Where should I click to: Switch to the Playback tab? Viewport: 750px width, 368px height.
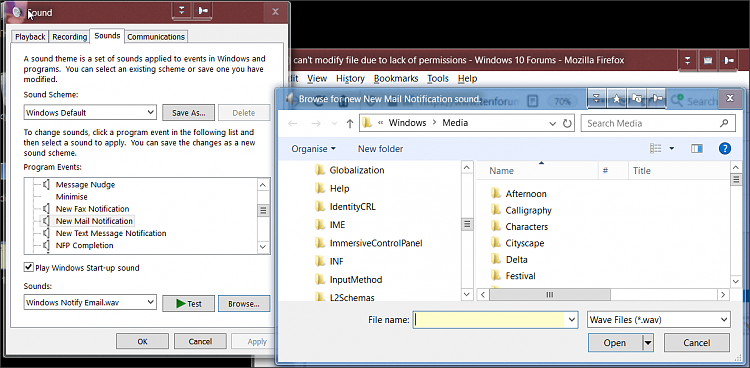point(30,37)
